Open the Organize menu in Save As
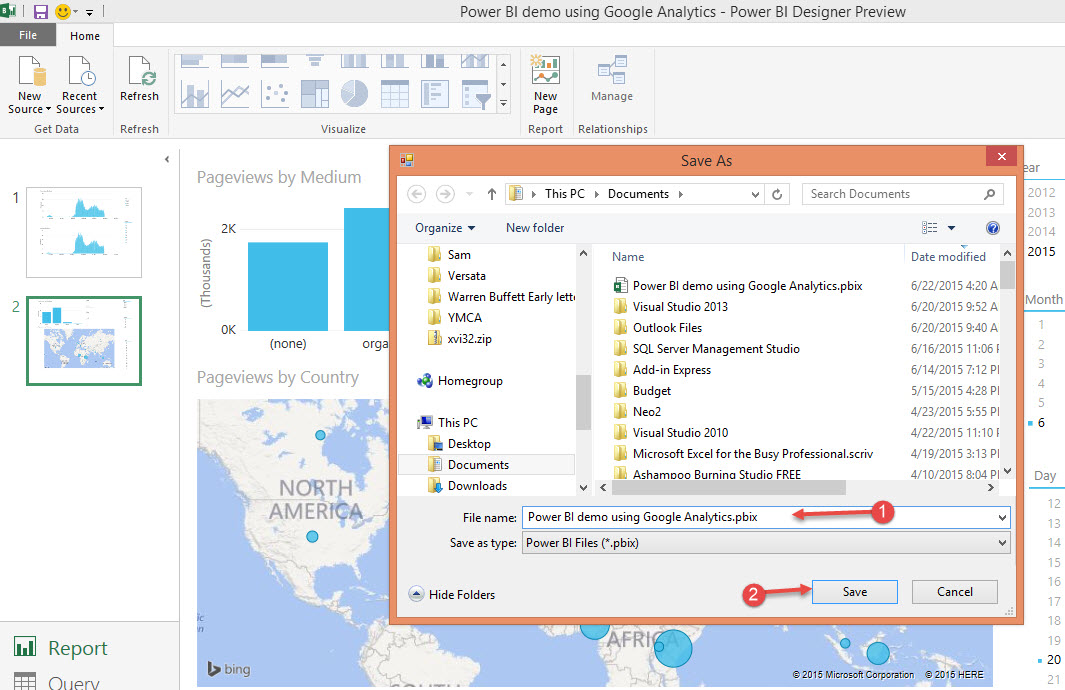The image size is (1065, 690). click(x=444, y=227)
